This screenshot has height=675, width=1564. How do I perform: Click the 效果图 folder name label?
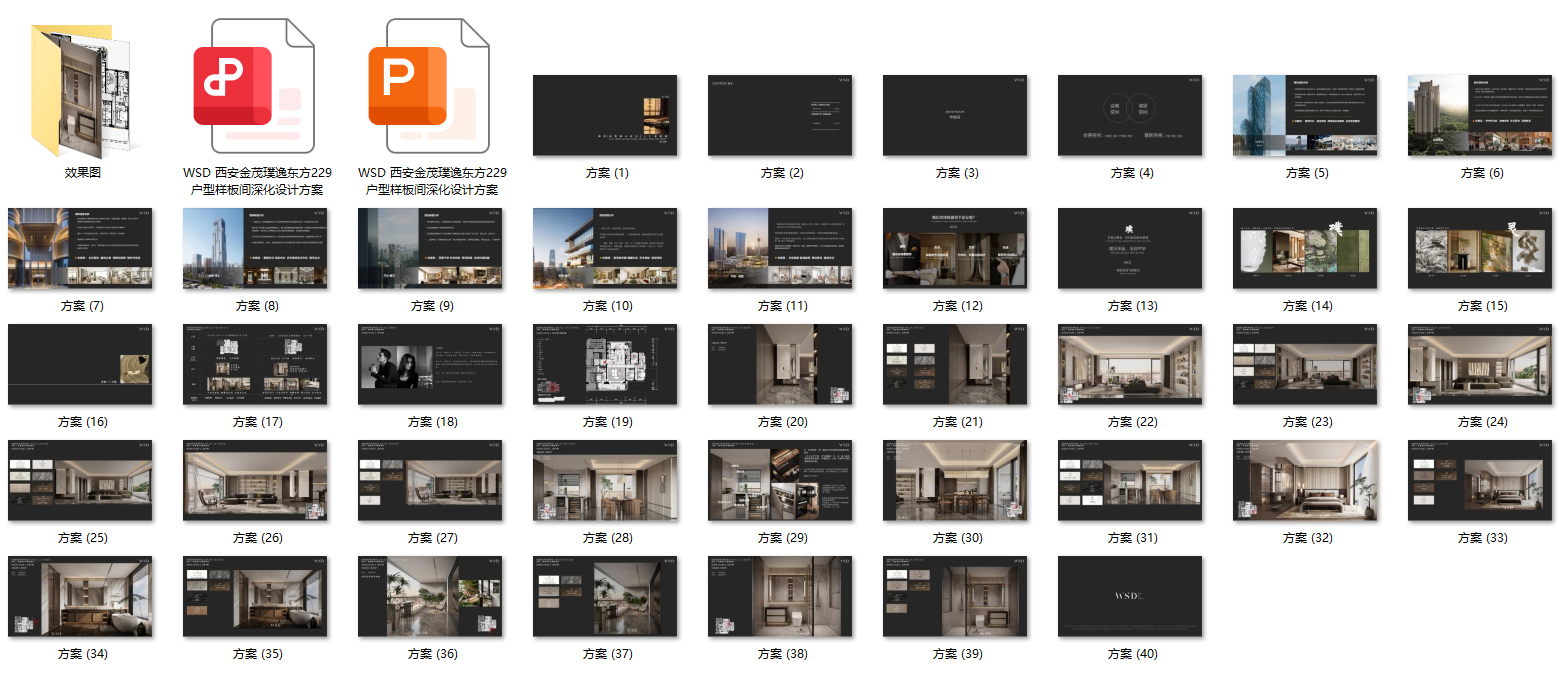(x=83, y=172)
